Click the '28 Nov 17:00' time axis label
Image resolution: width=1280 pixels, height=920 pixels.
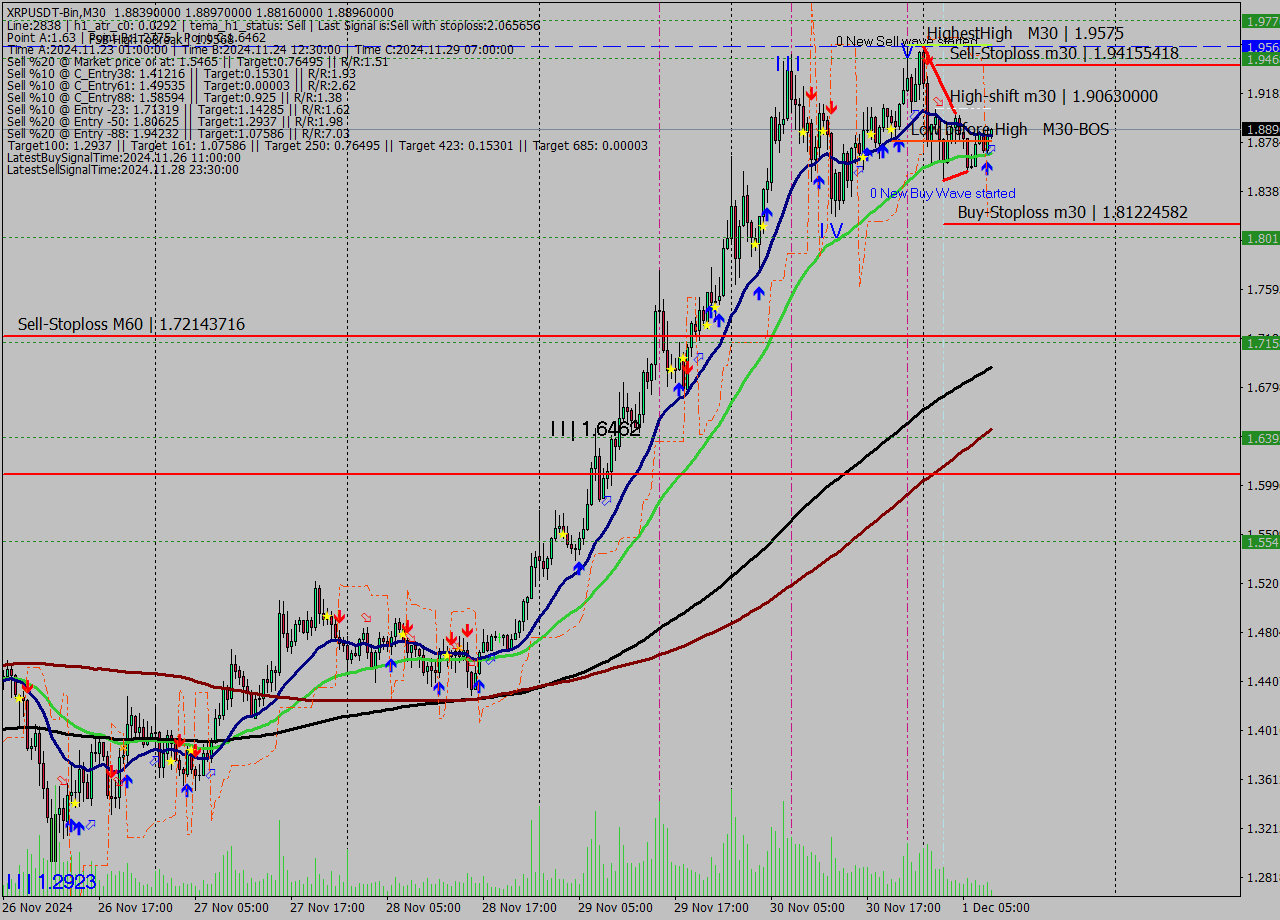click(x=519, y=908)
